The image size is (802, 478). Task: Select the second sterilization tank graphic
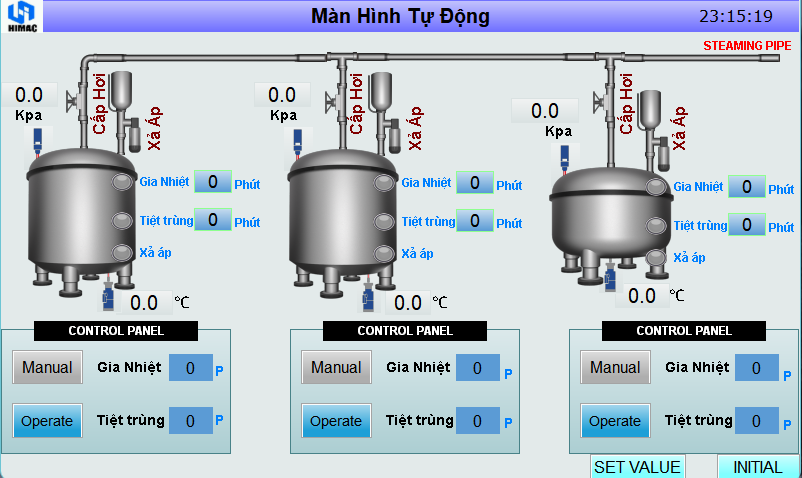[343, 223]
